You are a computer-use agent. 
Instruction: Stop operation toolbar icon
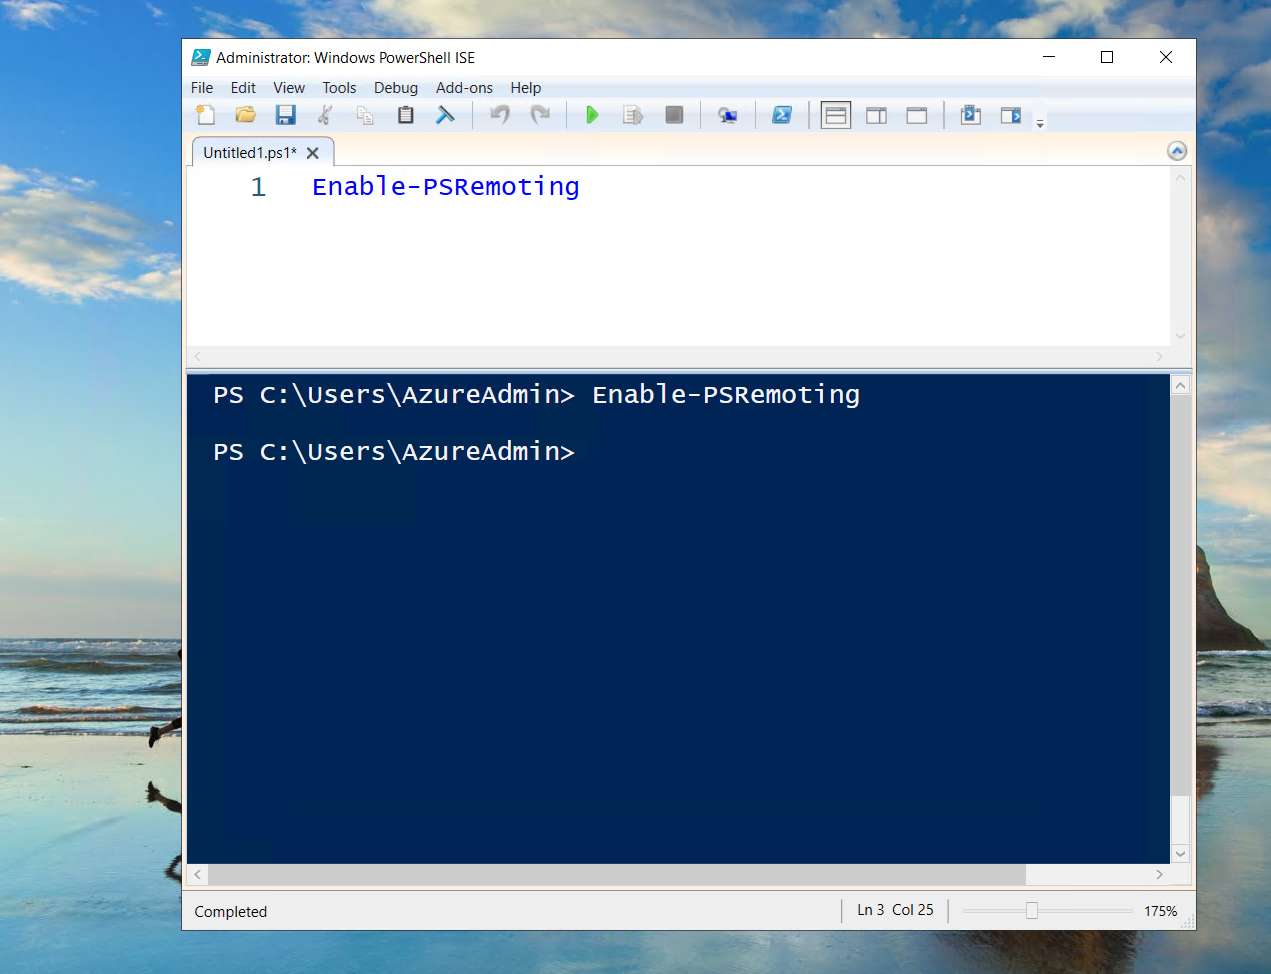coord(674,115)
